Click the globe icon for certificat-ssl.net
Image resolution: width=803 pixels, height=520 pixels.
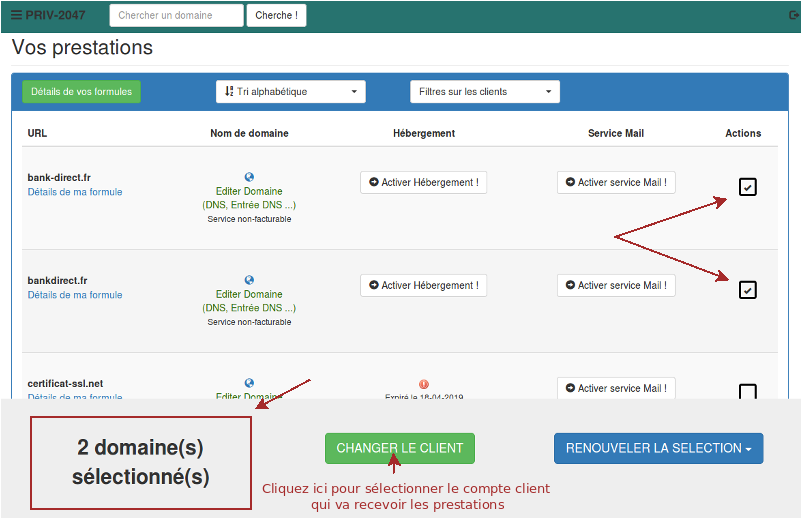pos(249,383)
